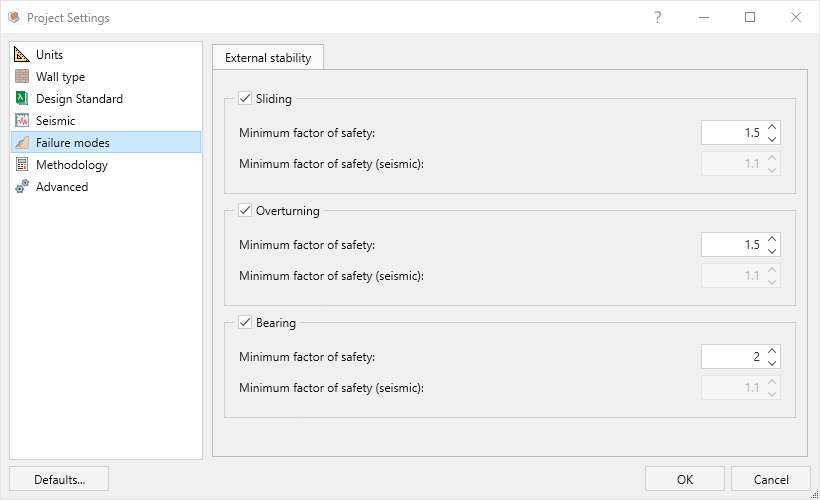
Task: Click the Project Settings title bar app icon
Action: pos(14,17)
